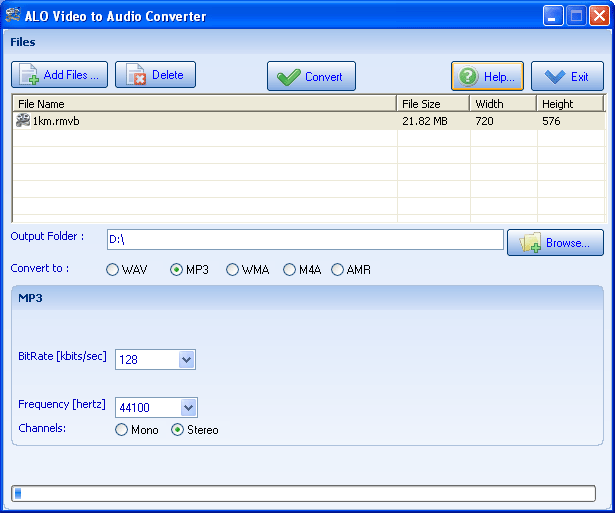The width and height of the screenshot is (615, 513).
Task: Browse for an output folder
Action: [x=555, y=243]
